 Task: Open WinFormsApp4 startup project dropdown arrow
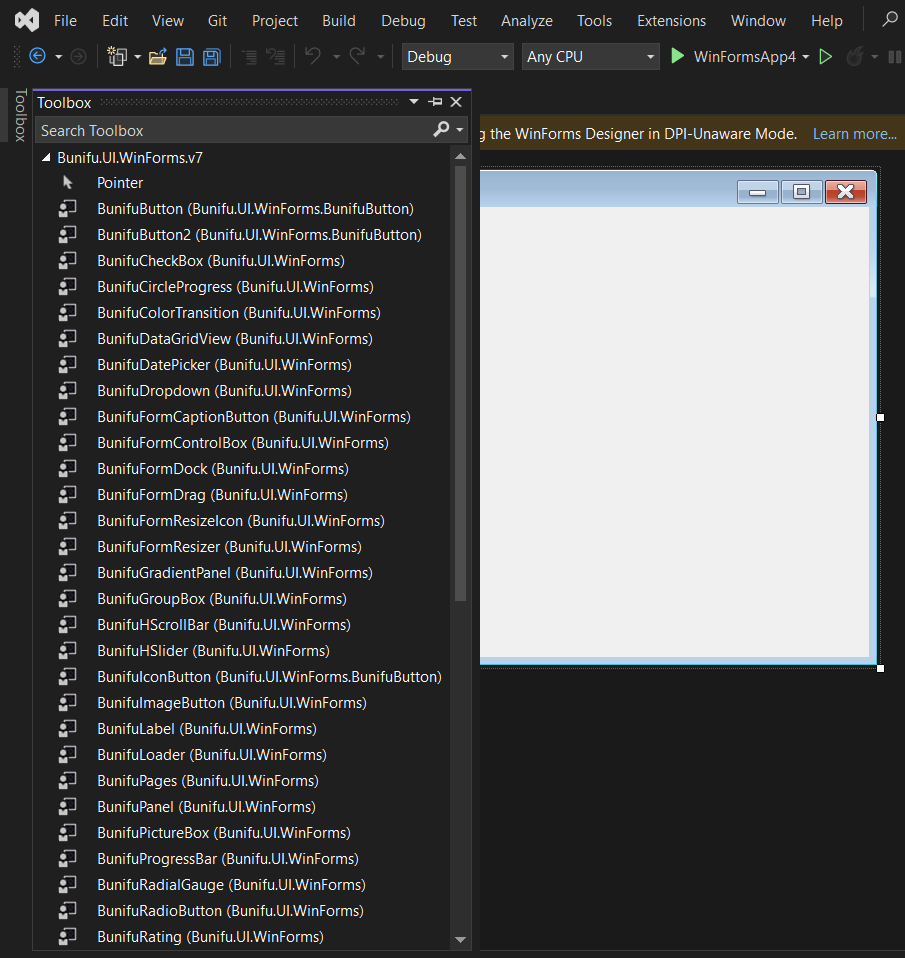[806, 57]
